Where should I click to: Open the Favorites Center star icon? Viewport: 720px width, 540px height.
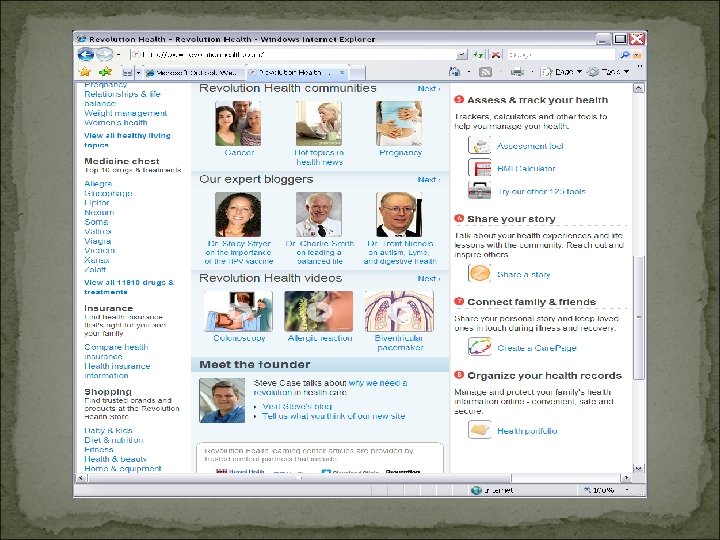pyautogui.click(x=84, y=72)
